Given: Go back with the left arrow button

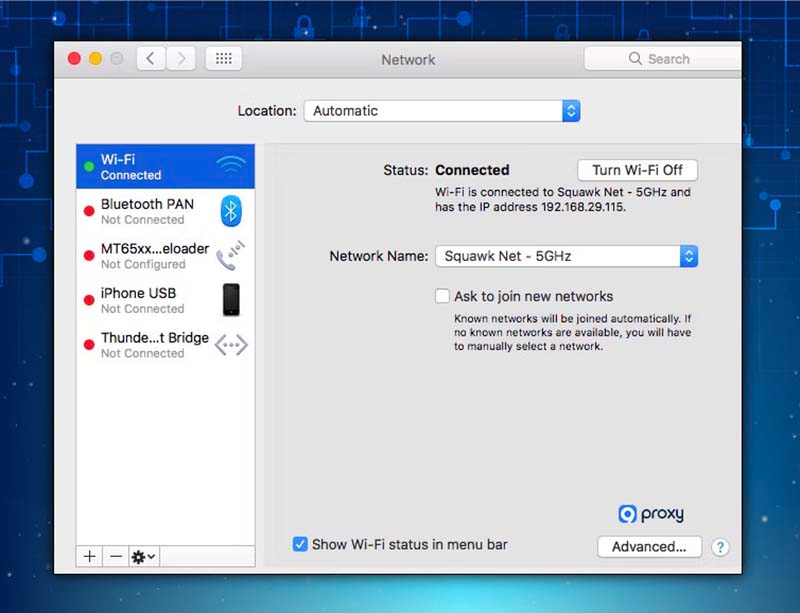Looking at the screenshot, I should tap(151, 59).
